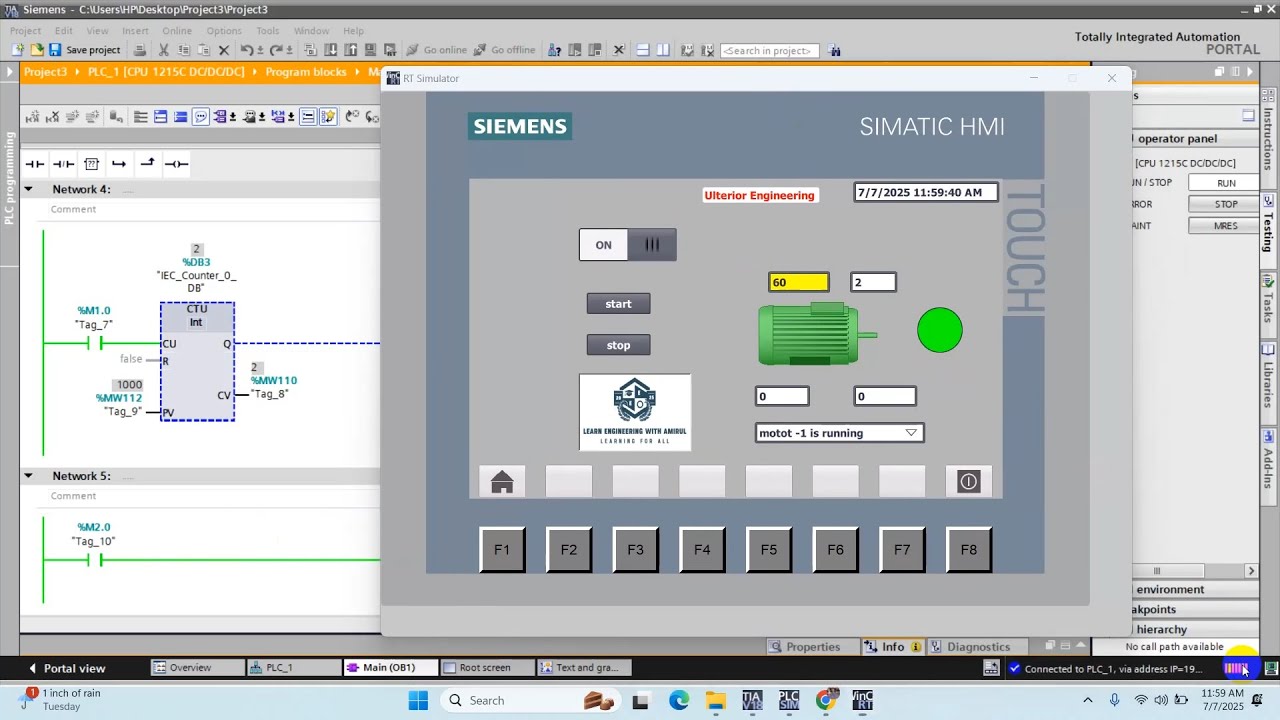
Task: Open the Edit menu
Action: pyautogui.click(x=63, y=31)
